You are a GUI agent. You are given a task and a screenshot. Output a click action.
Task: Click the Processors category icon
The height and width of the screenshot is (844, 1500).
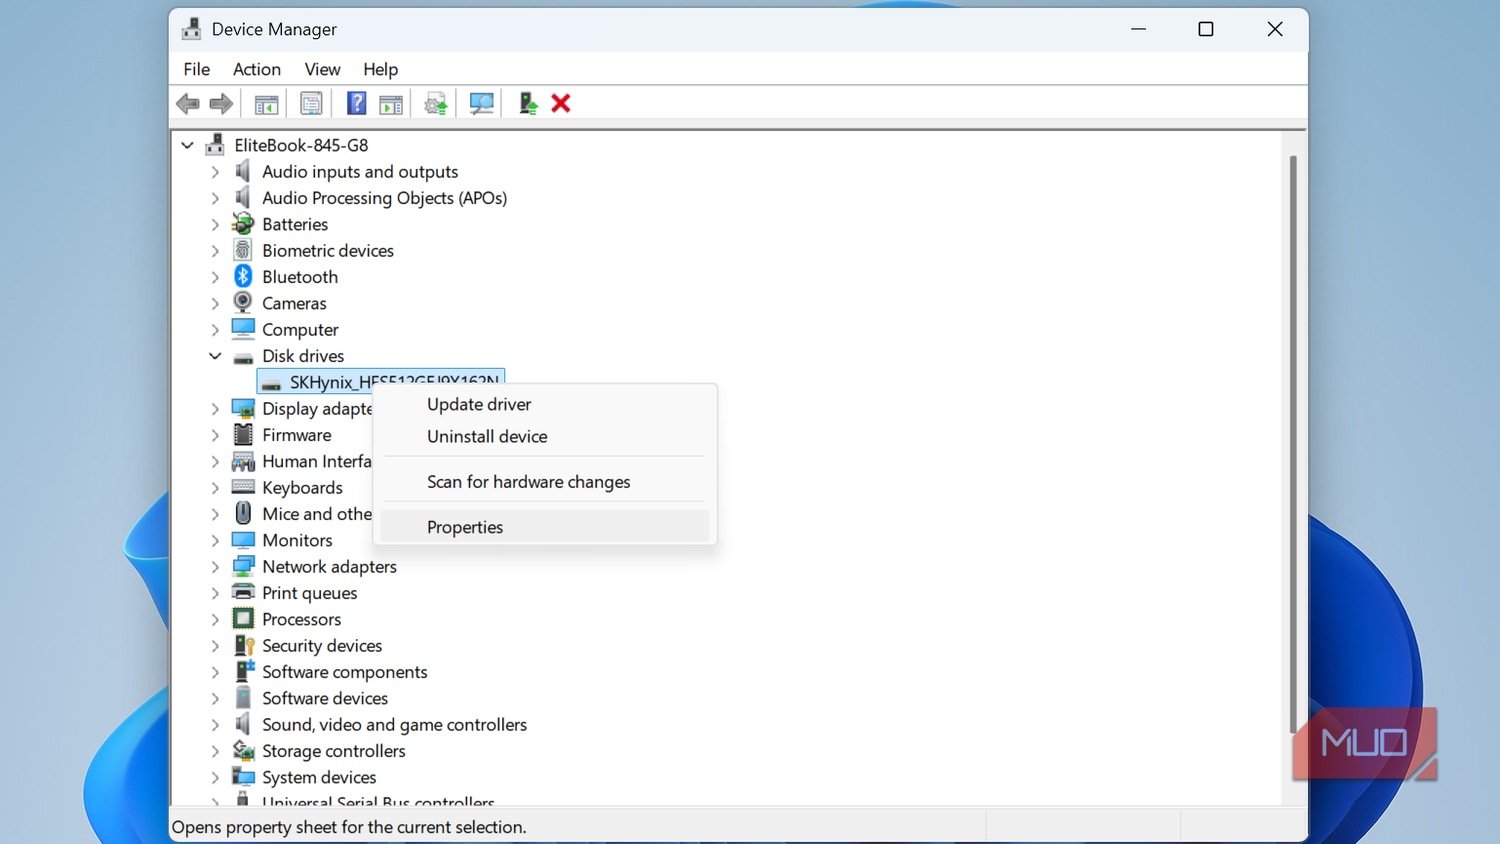pos(243,618)
